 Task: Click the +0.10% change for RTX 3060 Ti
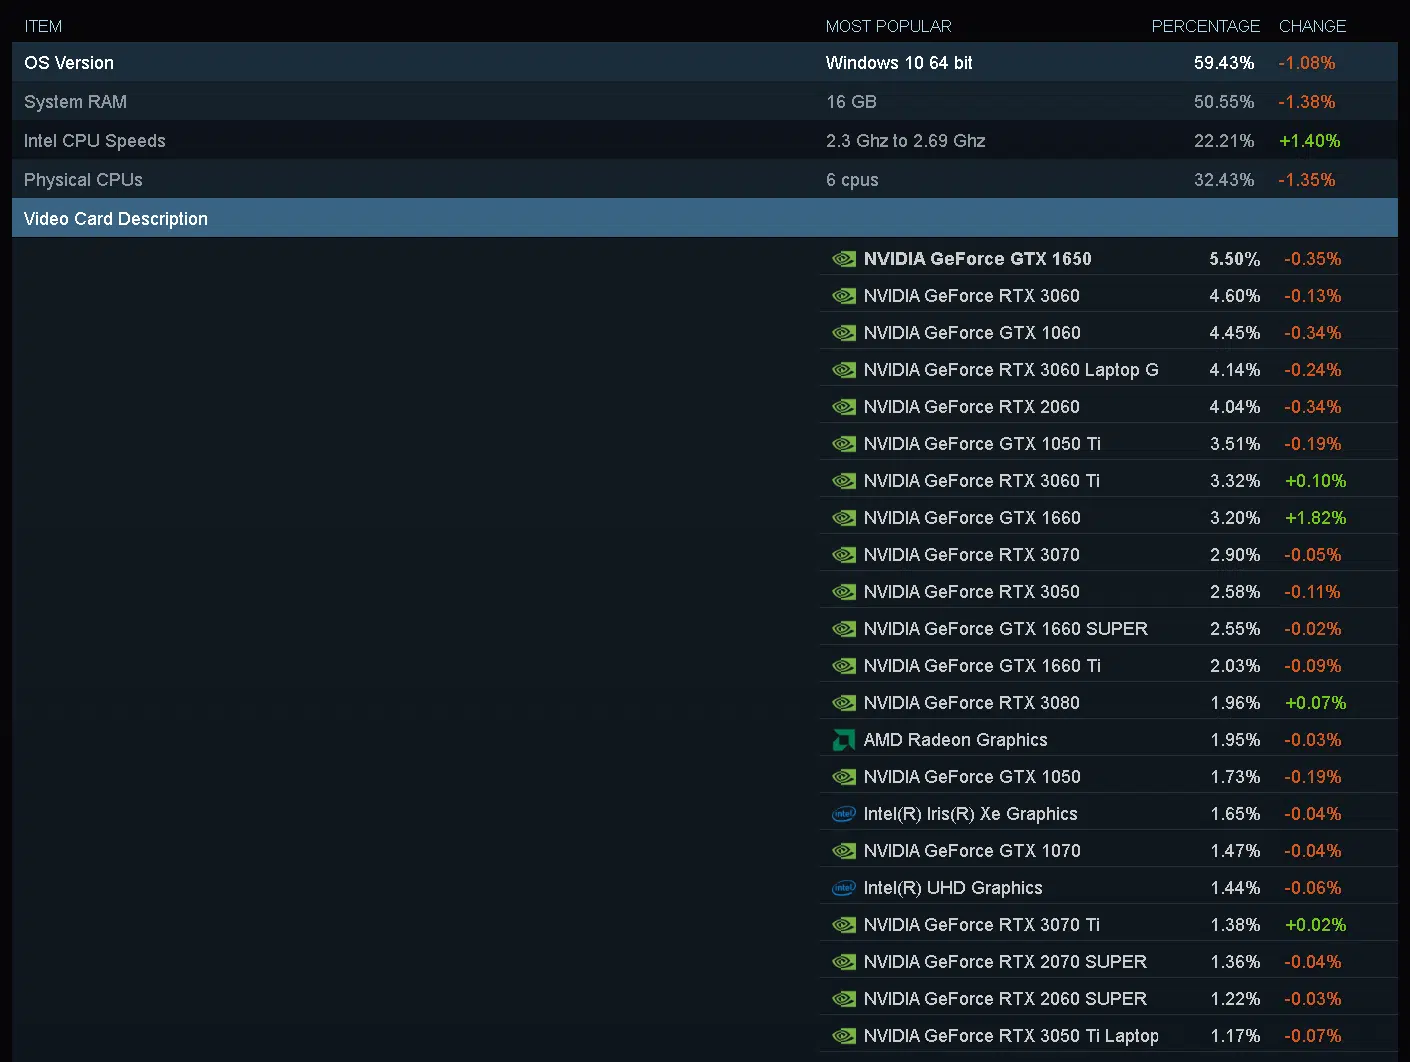pos(1316,481)
